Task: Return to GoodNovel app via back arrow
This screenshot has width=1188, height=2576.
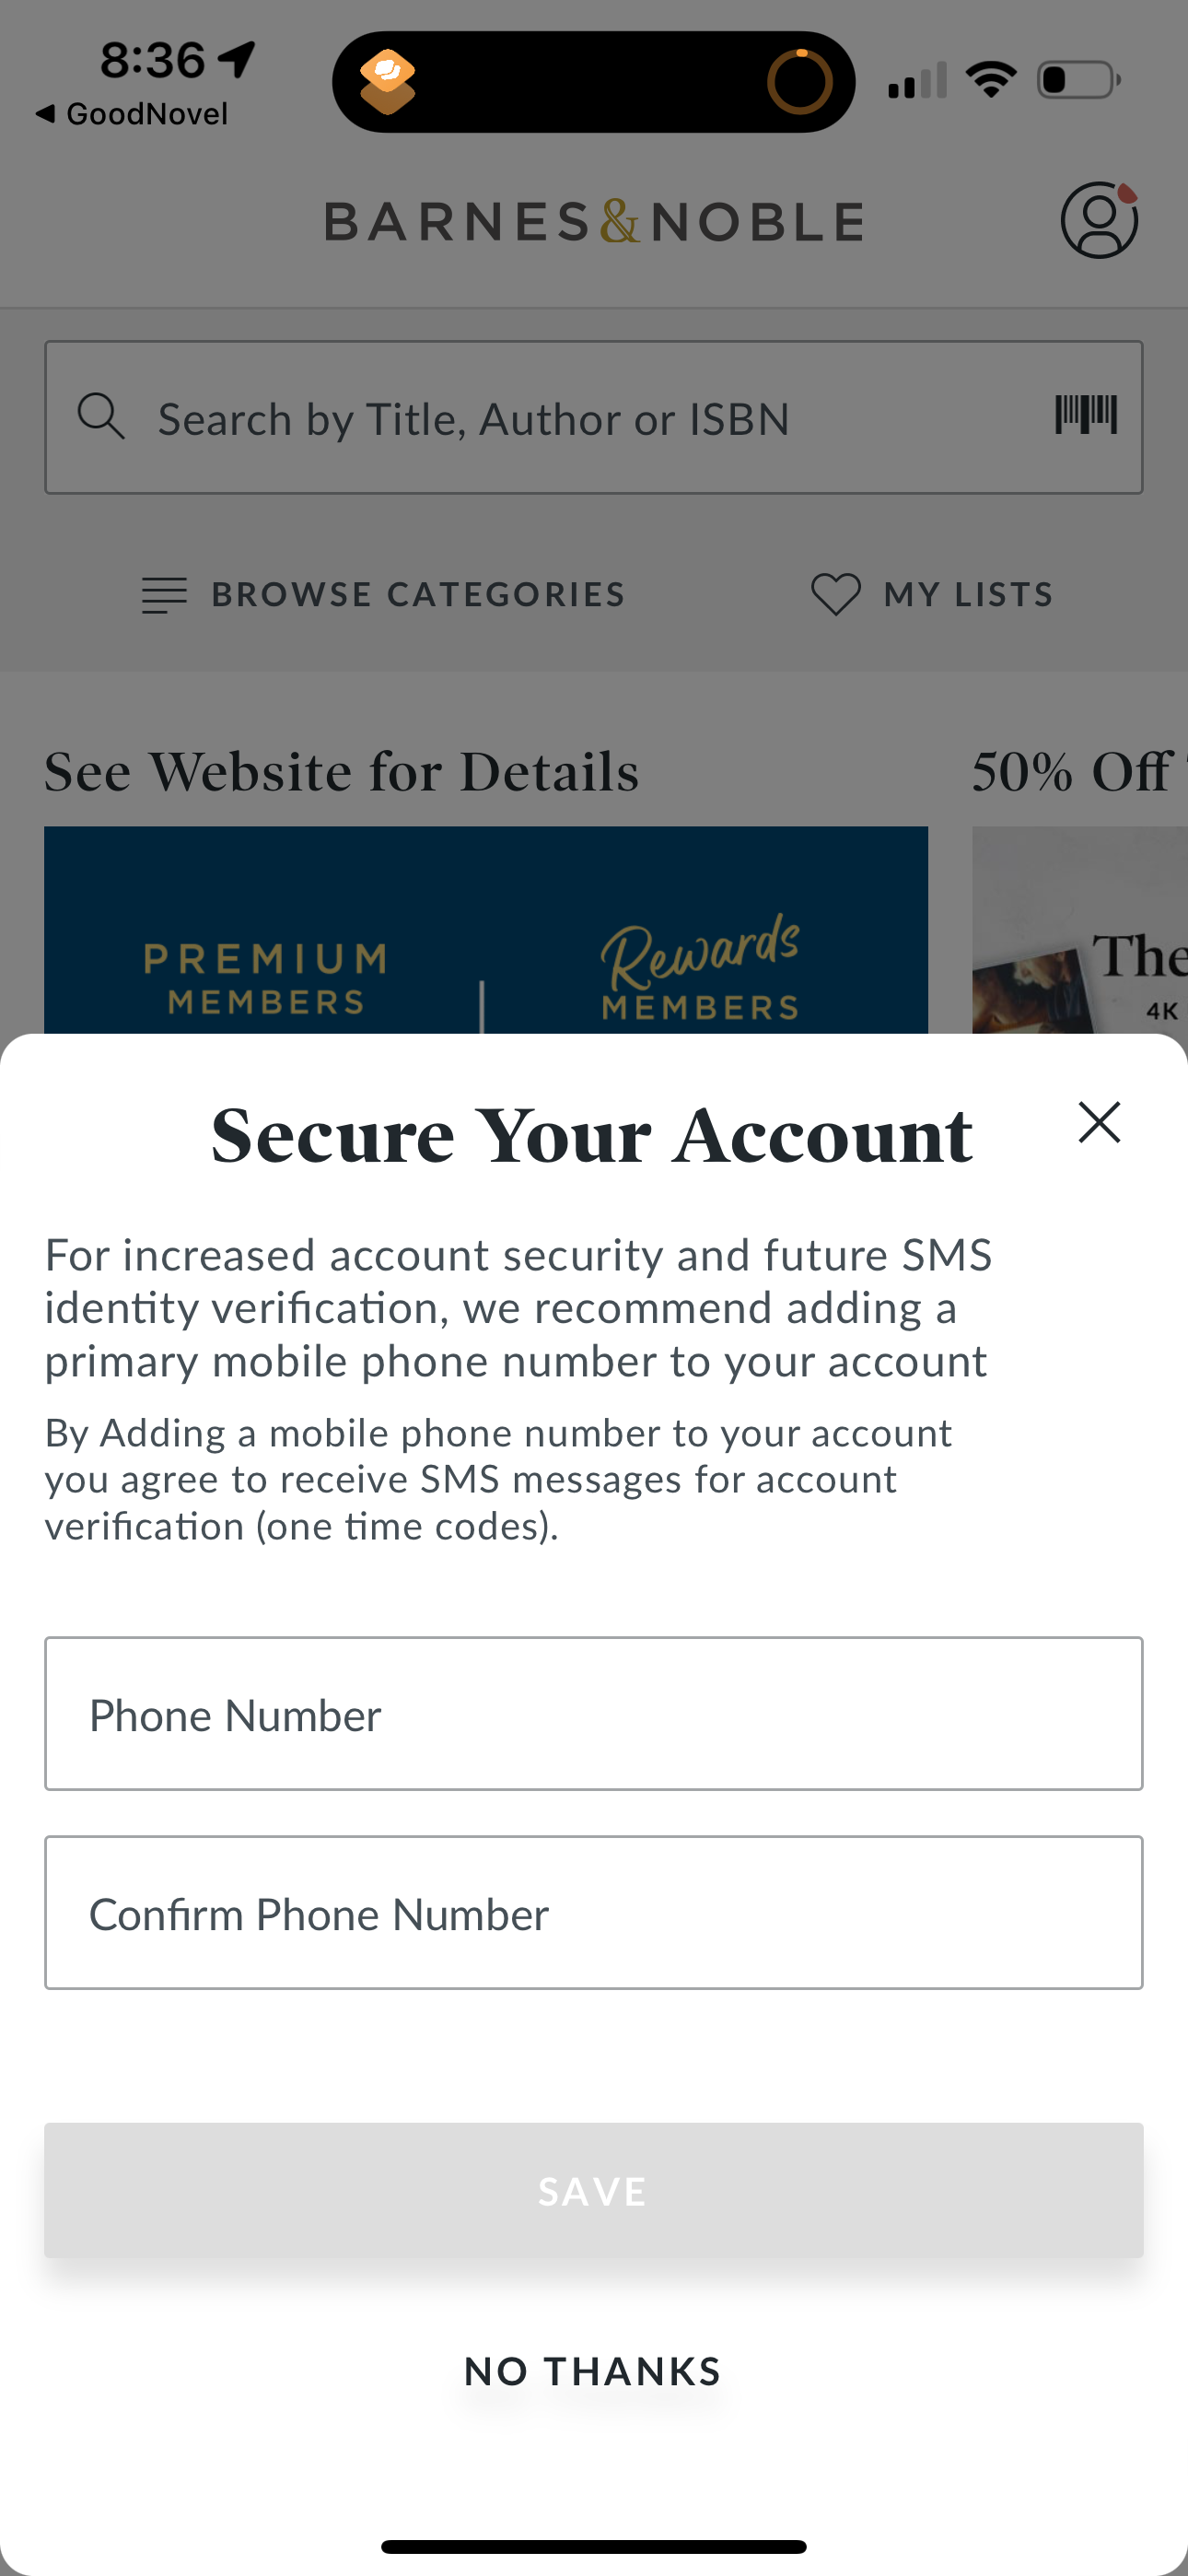Action: point(44,114)
